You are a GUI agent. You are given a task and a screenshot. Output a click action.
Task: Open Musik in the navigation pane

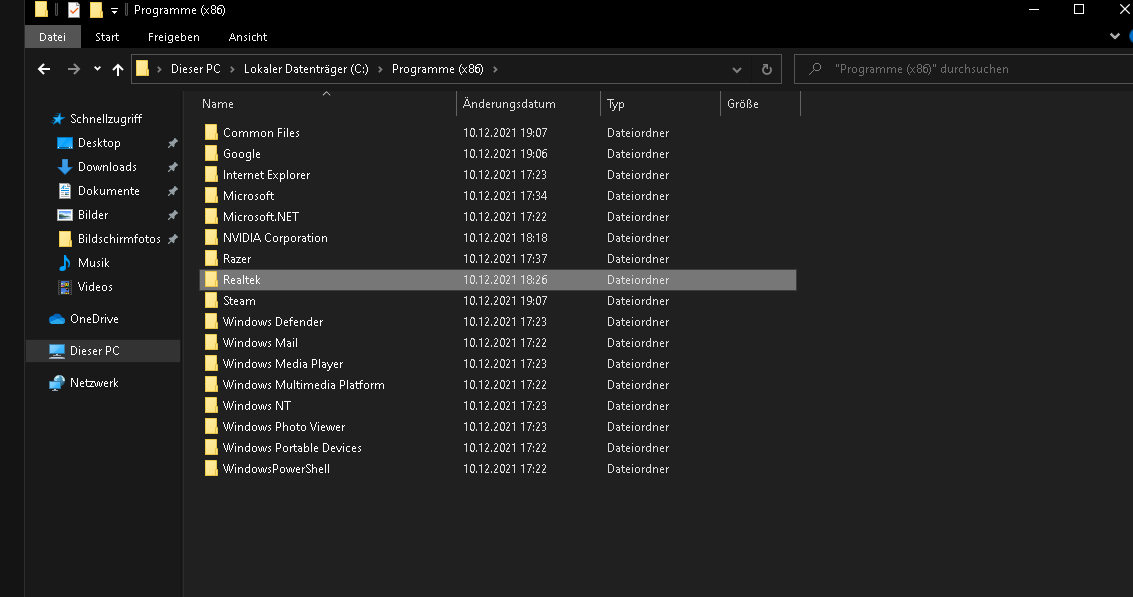click(93, 263)
